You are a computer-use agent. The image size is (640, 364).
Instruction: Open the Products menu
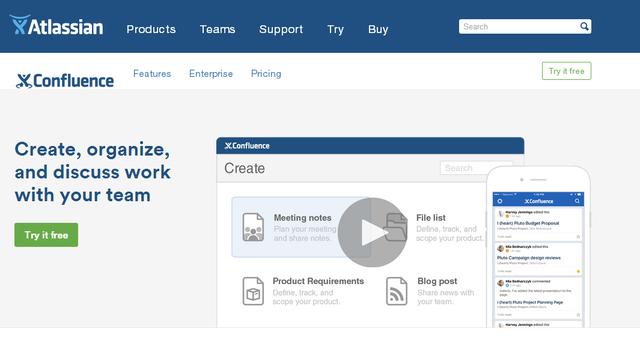pyautogui.click(x=151, y=29)
